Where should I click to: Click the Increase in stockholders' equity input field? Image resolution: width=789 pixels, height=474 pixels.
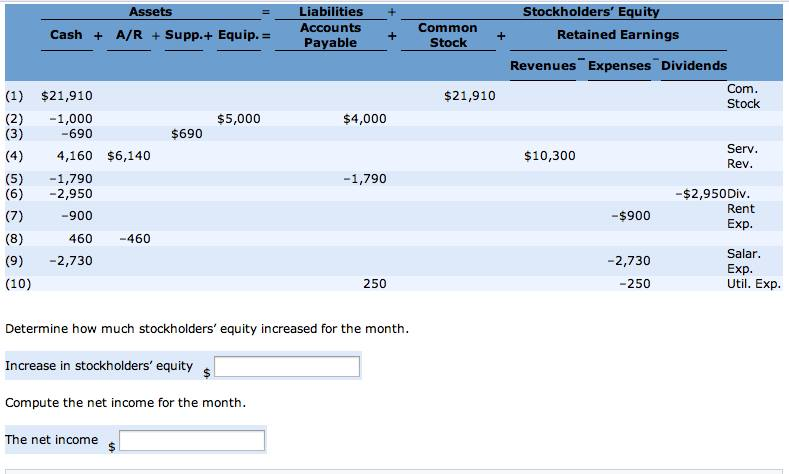[x=287, y=366]
